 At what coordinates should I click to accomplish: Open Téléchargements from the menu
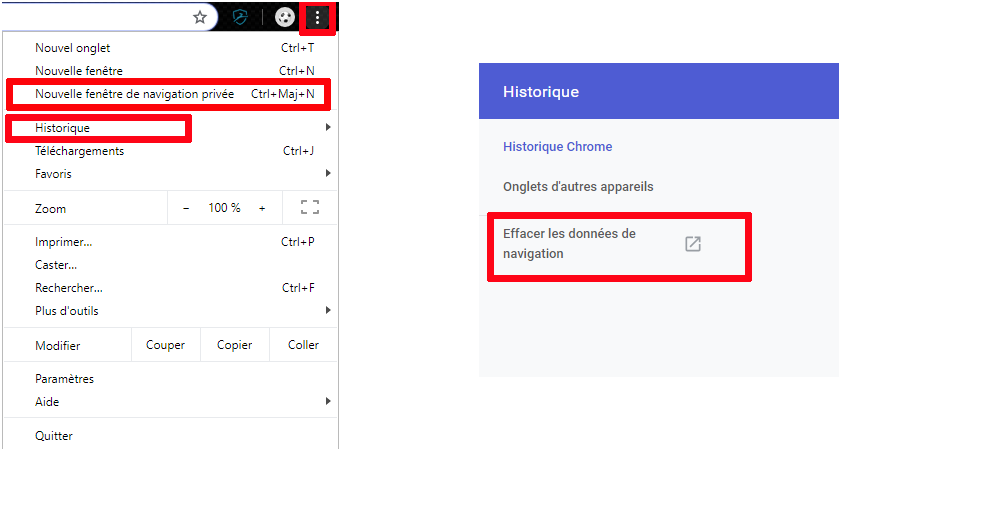(170, 151)
